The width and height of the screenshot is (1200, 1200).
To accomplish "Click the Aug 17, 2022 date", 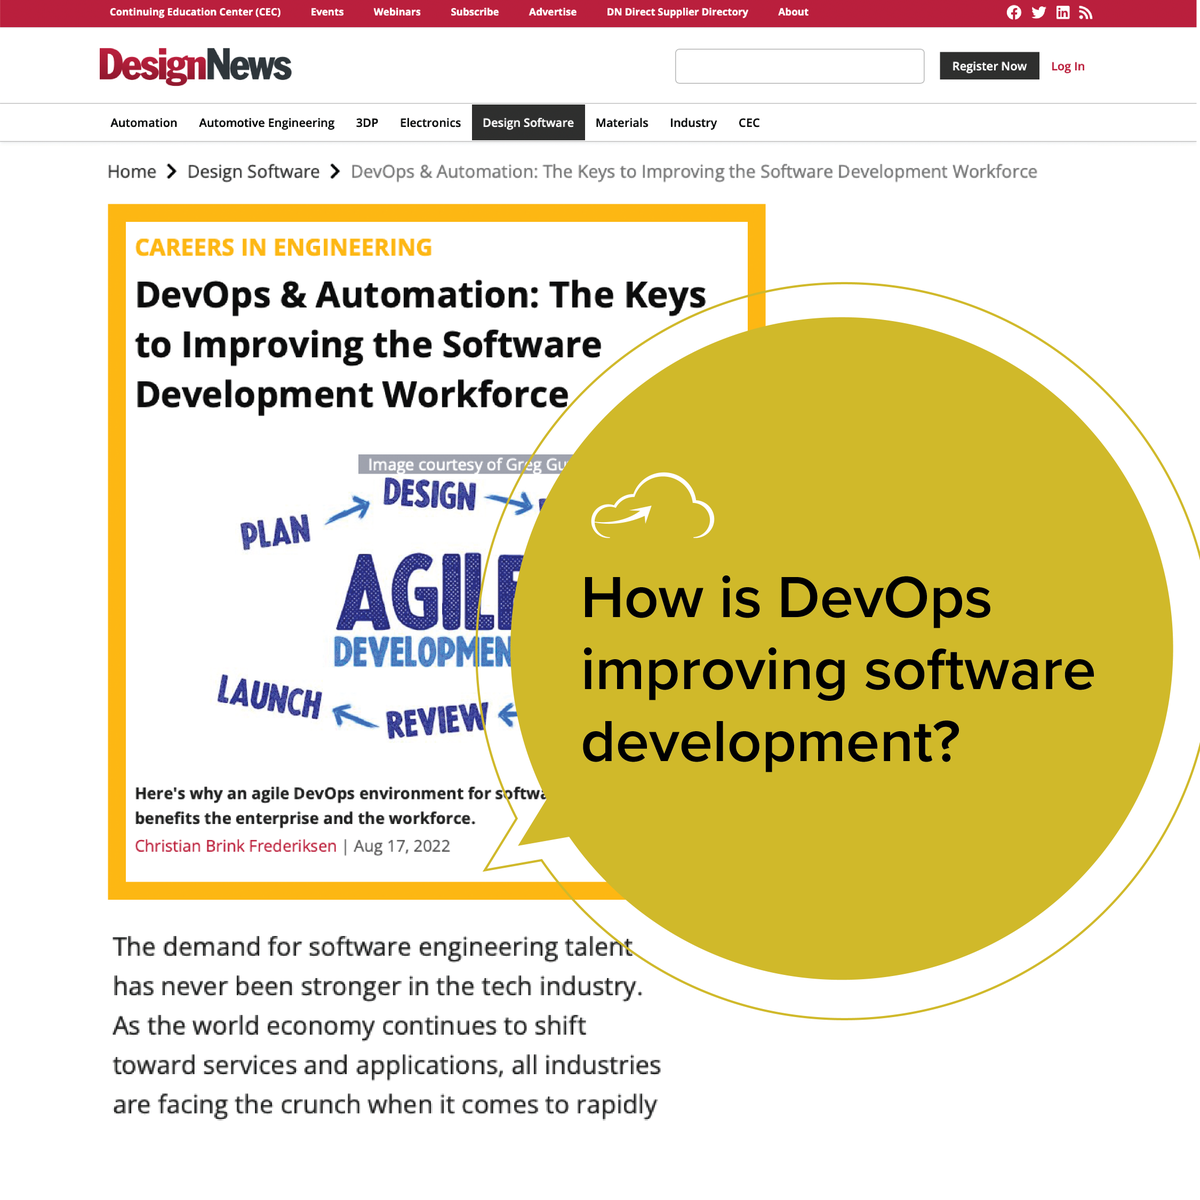I will (402, 846).
